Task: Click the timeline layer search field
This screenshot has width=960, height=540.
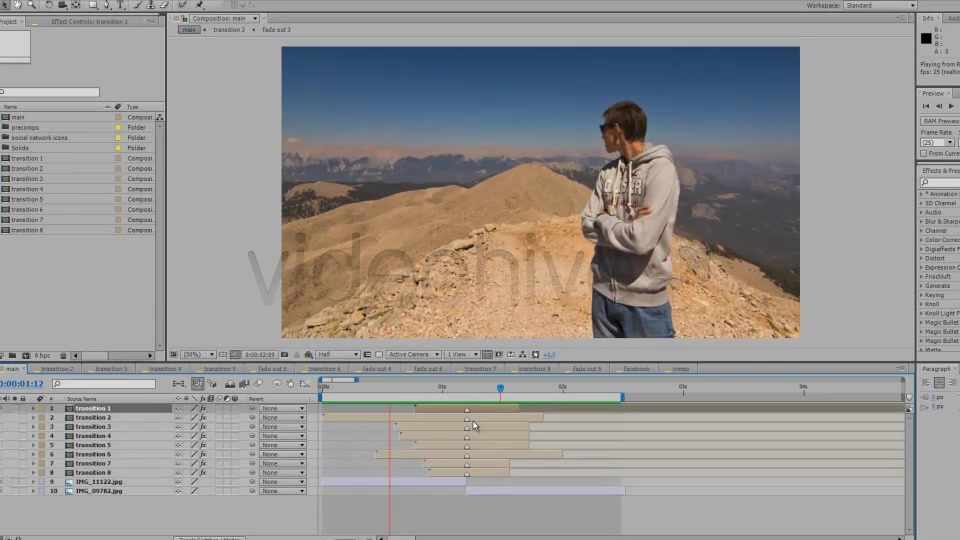Action: tap(103, 384)
